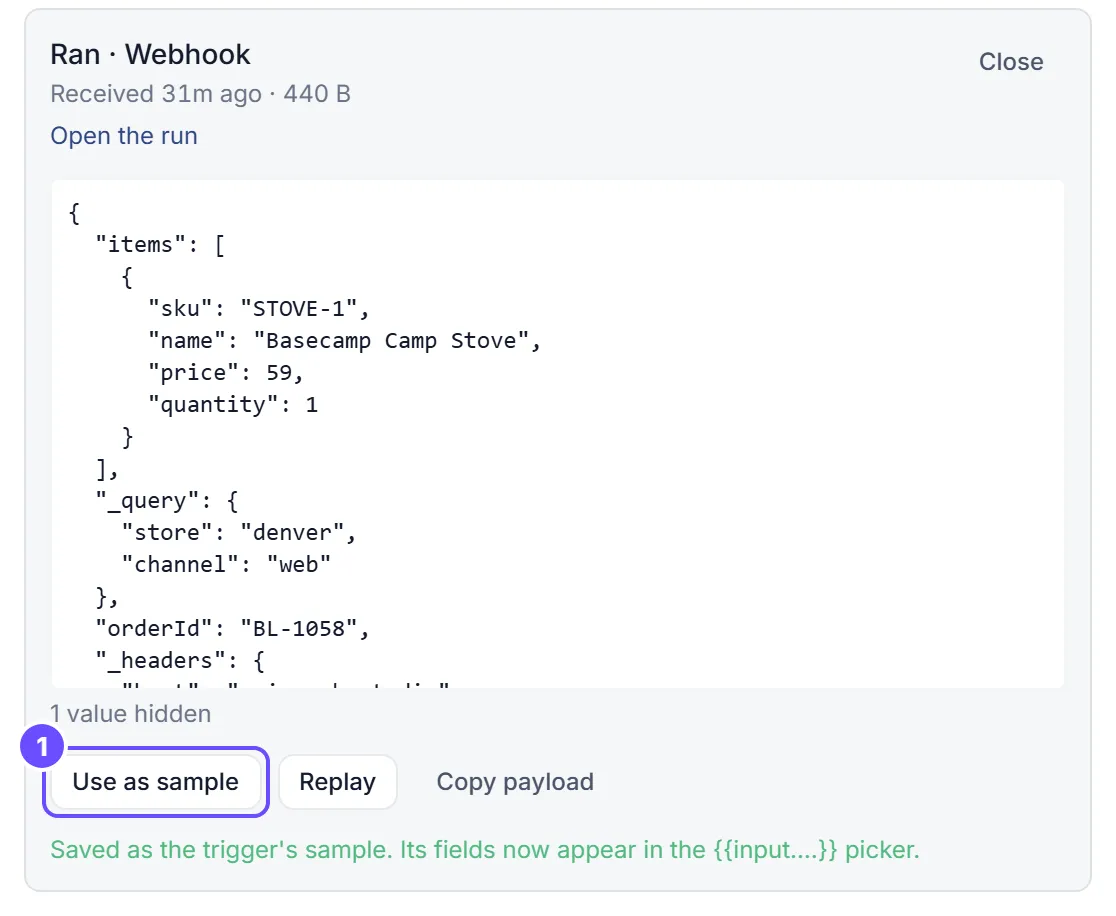Click the "sku": "STOVE-1" line
The height and width of the screenshot is (916, 1116).
pos(258,309)
